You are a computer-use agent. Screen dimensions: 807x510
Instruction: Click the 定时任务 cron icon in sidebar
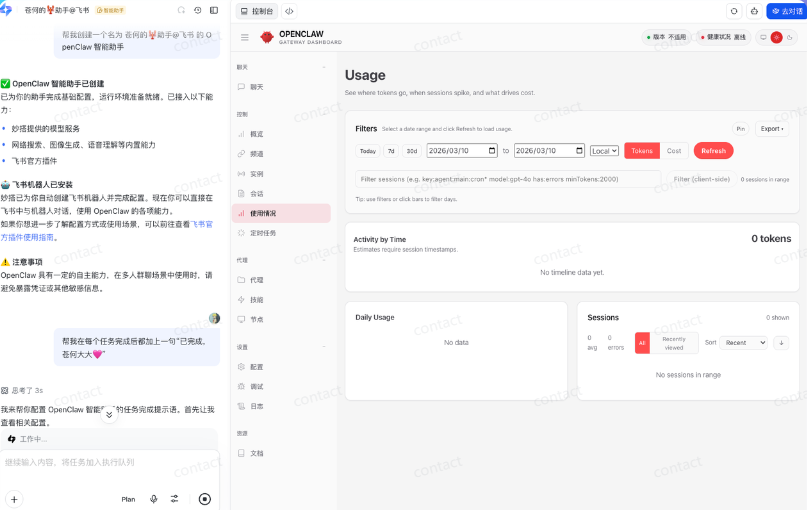point(241,233)
